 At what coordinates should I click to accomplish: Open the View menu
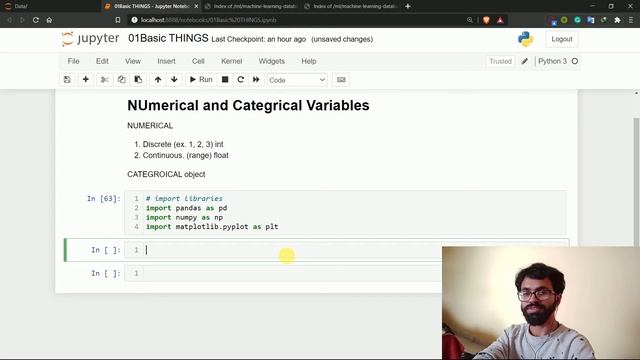133,61
